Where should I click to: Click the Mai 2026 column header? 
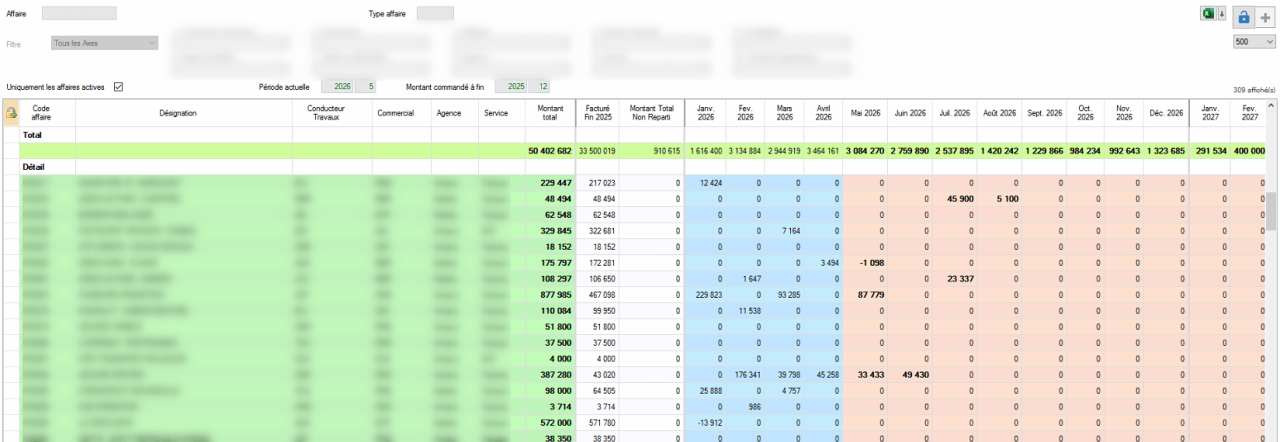pos(866,113)
